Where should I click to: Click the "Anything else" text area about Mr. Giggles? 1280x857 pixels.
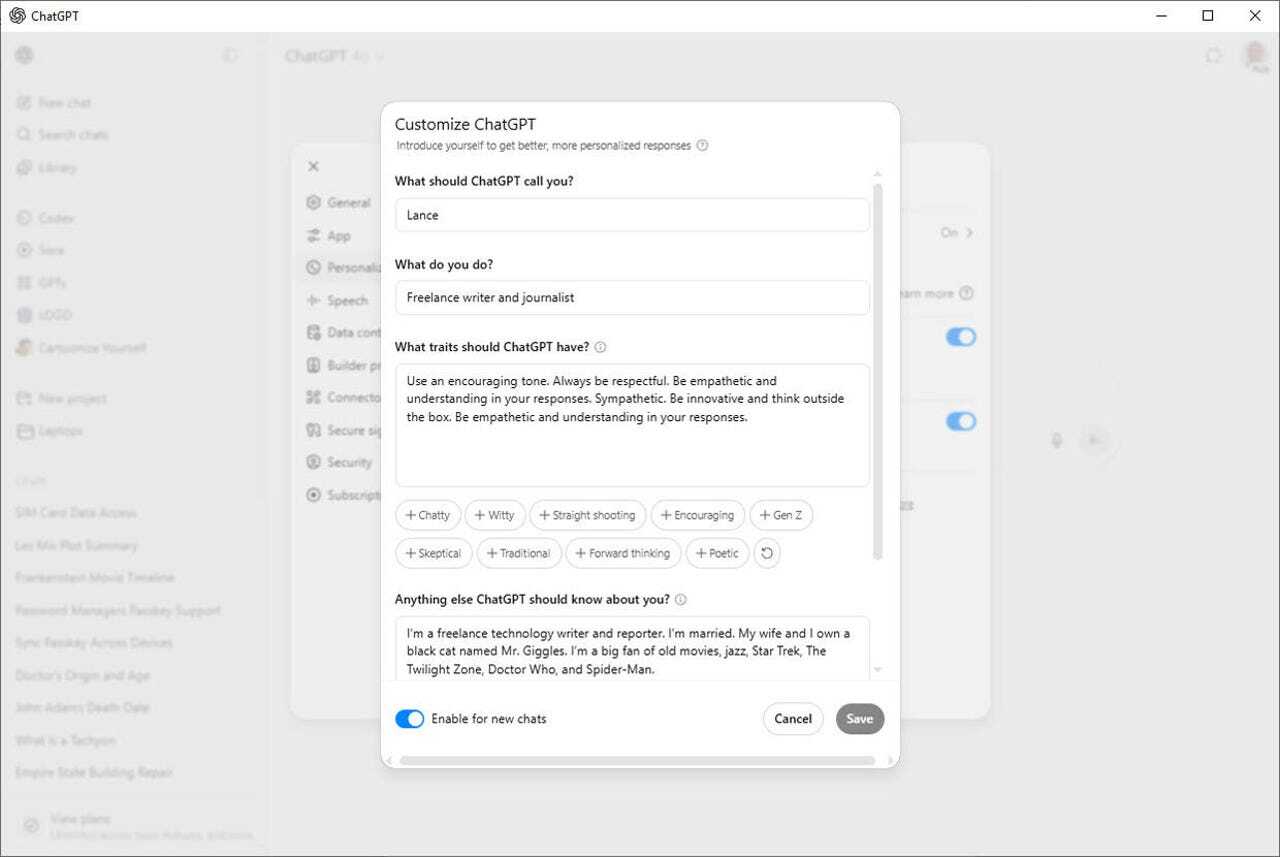click(632, 648)
